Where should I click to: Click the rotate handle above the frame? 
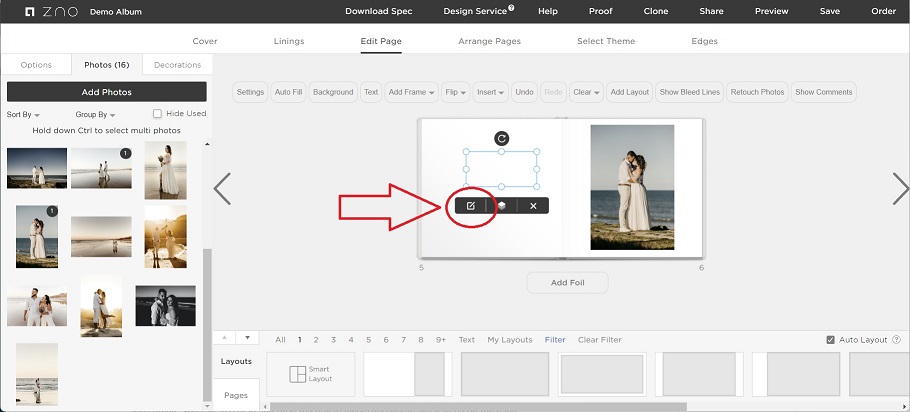point(502,138)
